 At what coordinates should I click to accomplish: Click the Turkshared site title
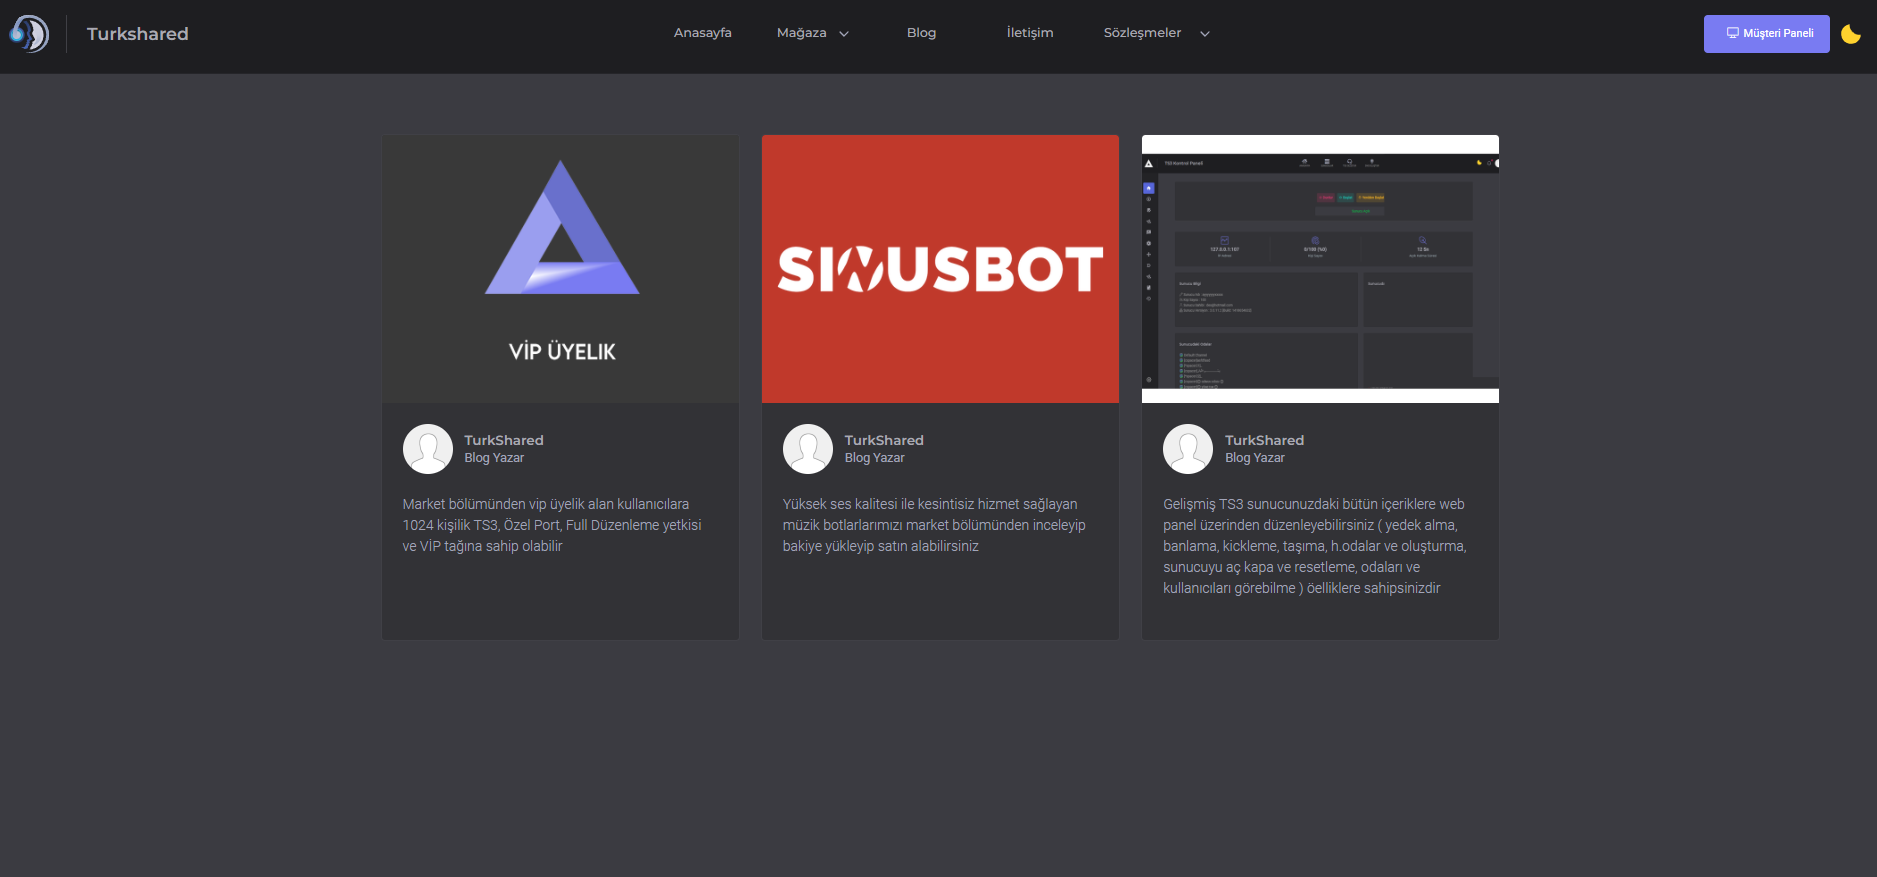[137, 34]
